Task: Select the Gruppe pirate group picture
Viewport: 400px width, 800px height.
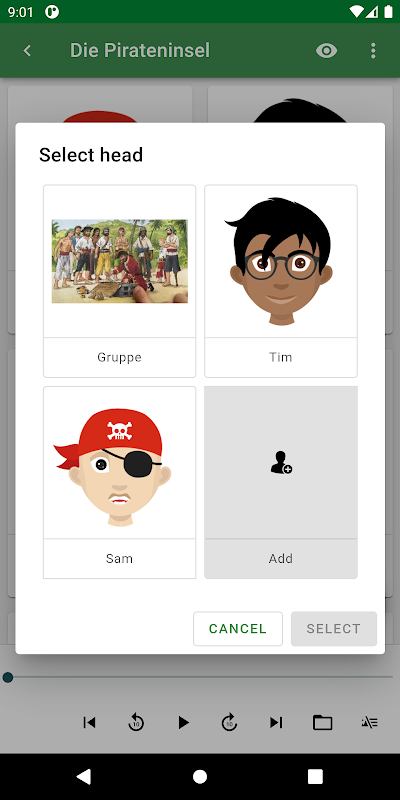Action: (x=119, y=261)
